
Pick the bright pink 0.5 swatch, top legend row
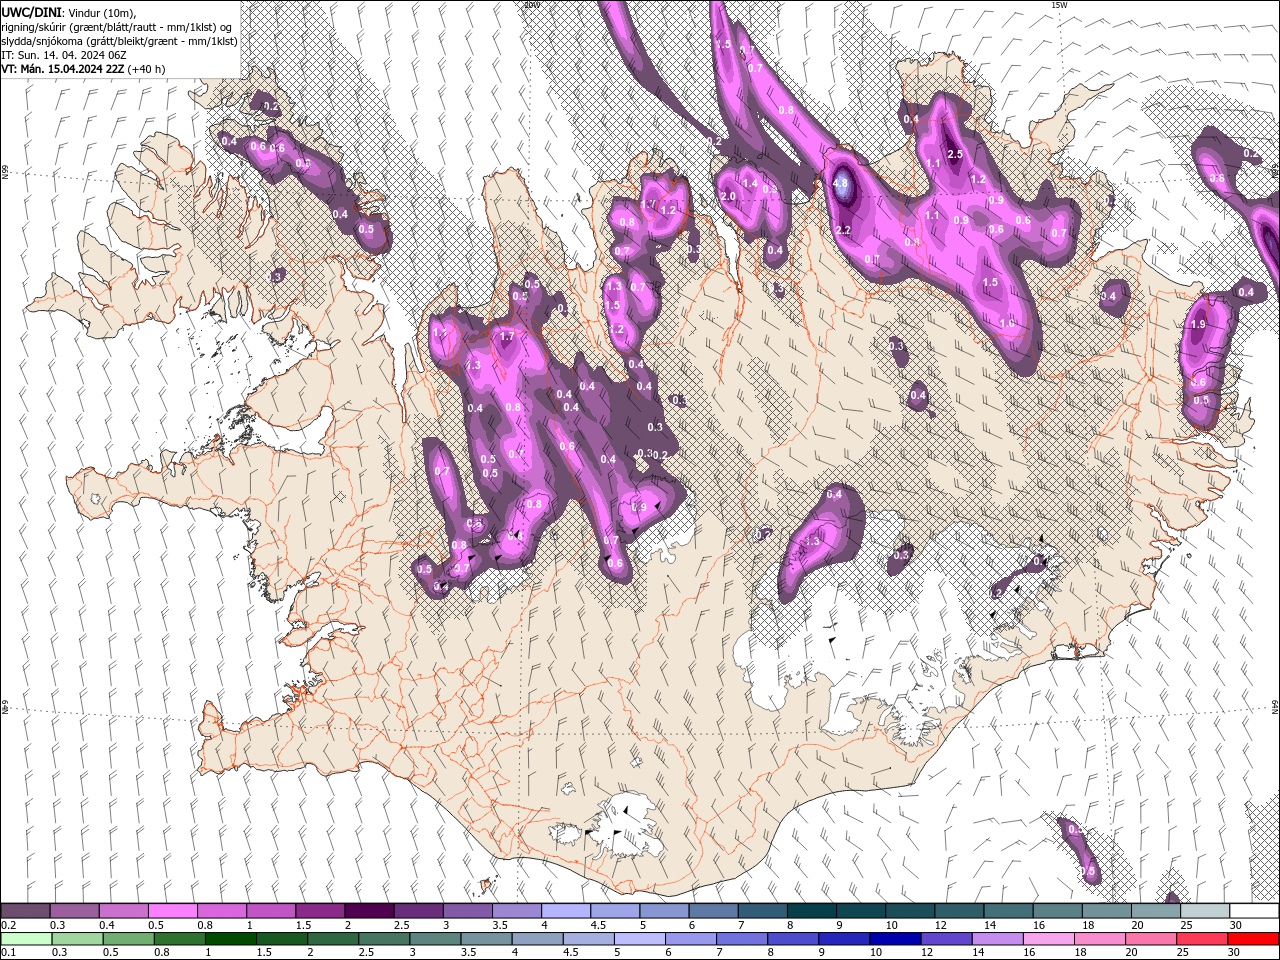point(172,911)
